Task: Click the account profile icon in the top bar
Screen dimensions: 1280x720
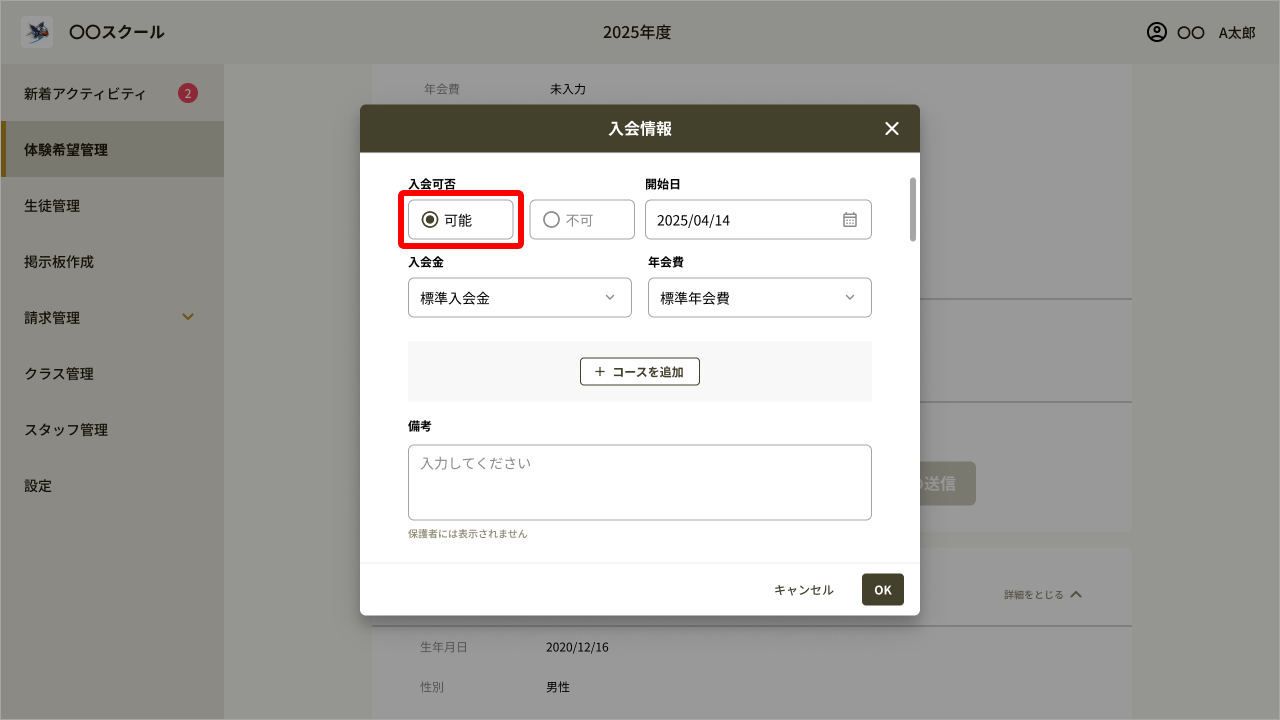Action: coord(1156,32)
